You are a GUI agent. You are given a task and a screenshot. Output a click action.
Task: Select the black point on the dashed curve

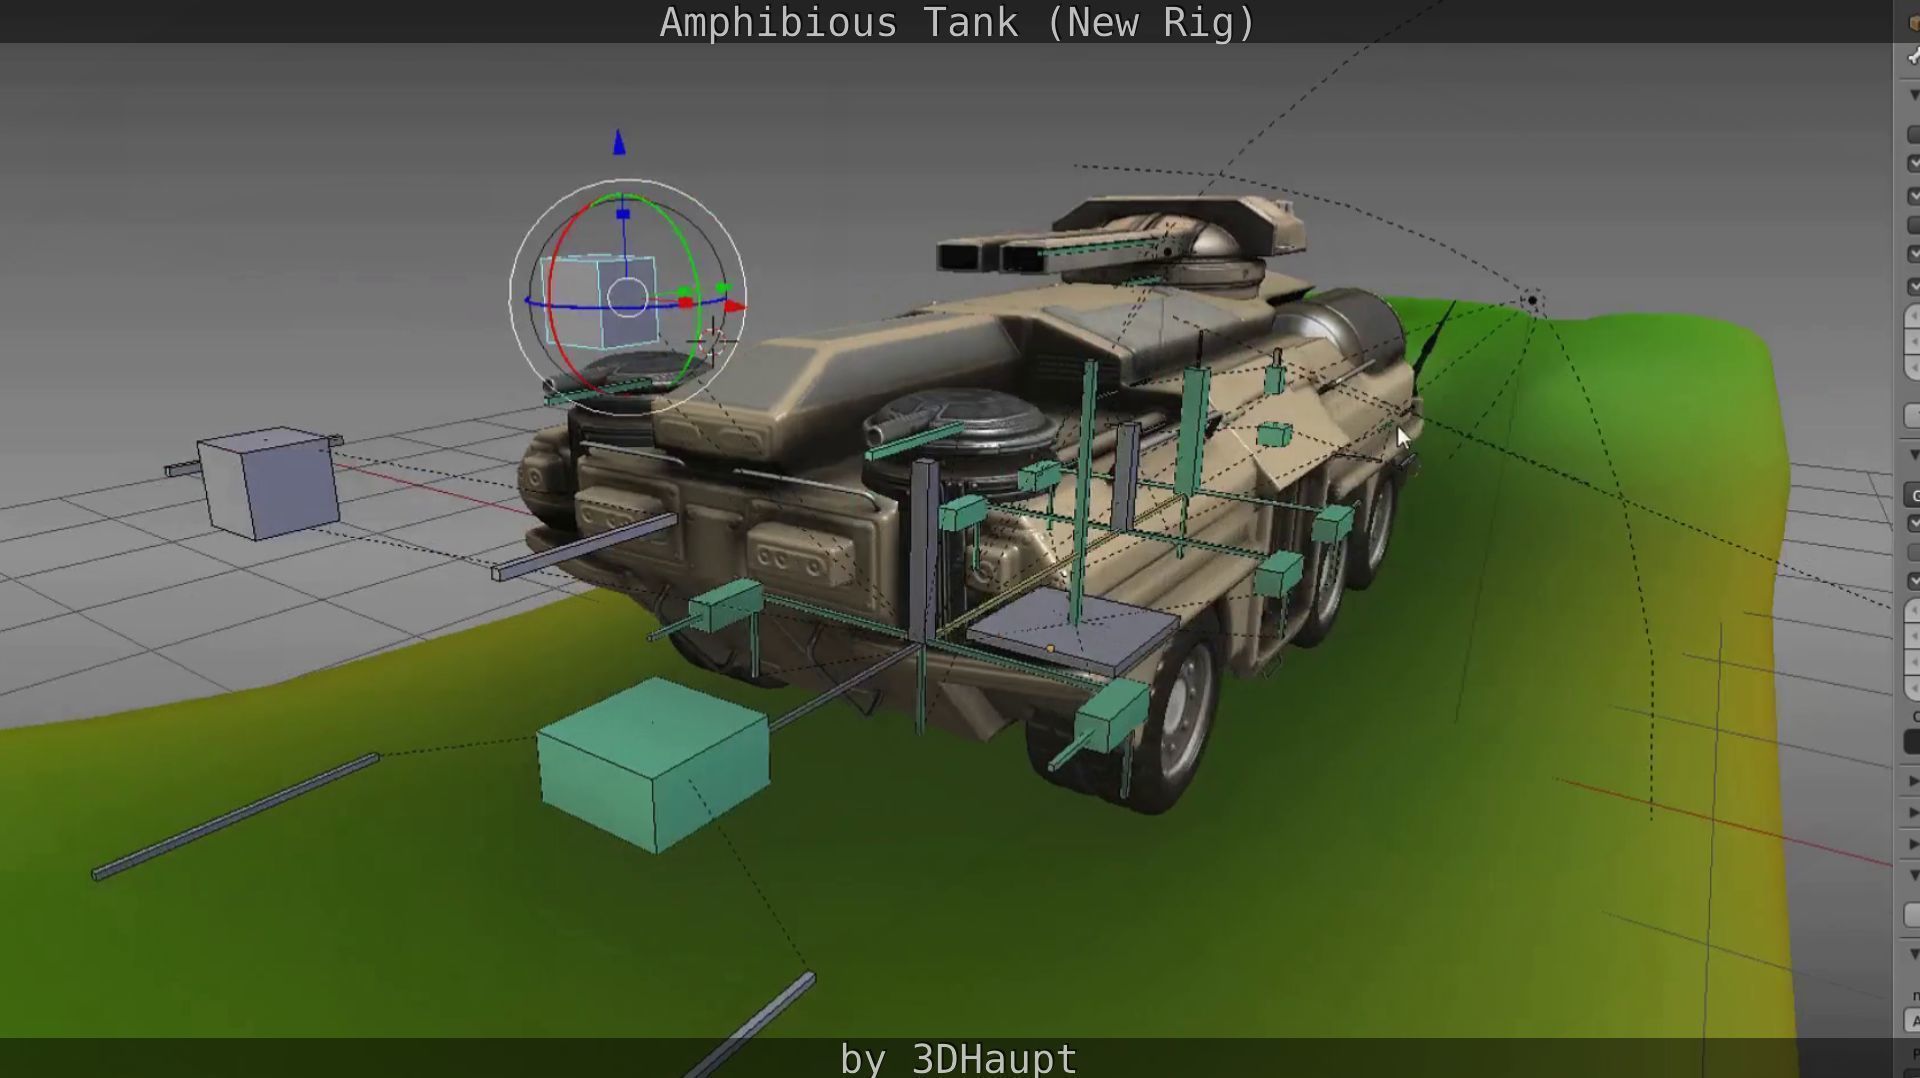coord(1532,300)
